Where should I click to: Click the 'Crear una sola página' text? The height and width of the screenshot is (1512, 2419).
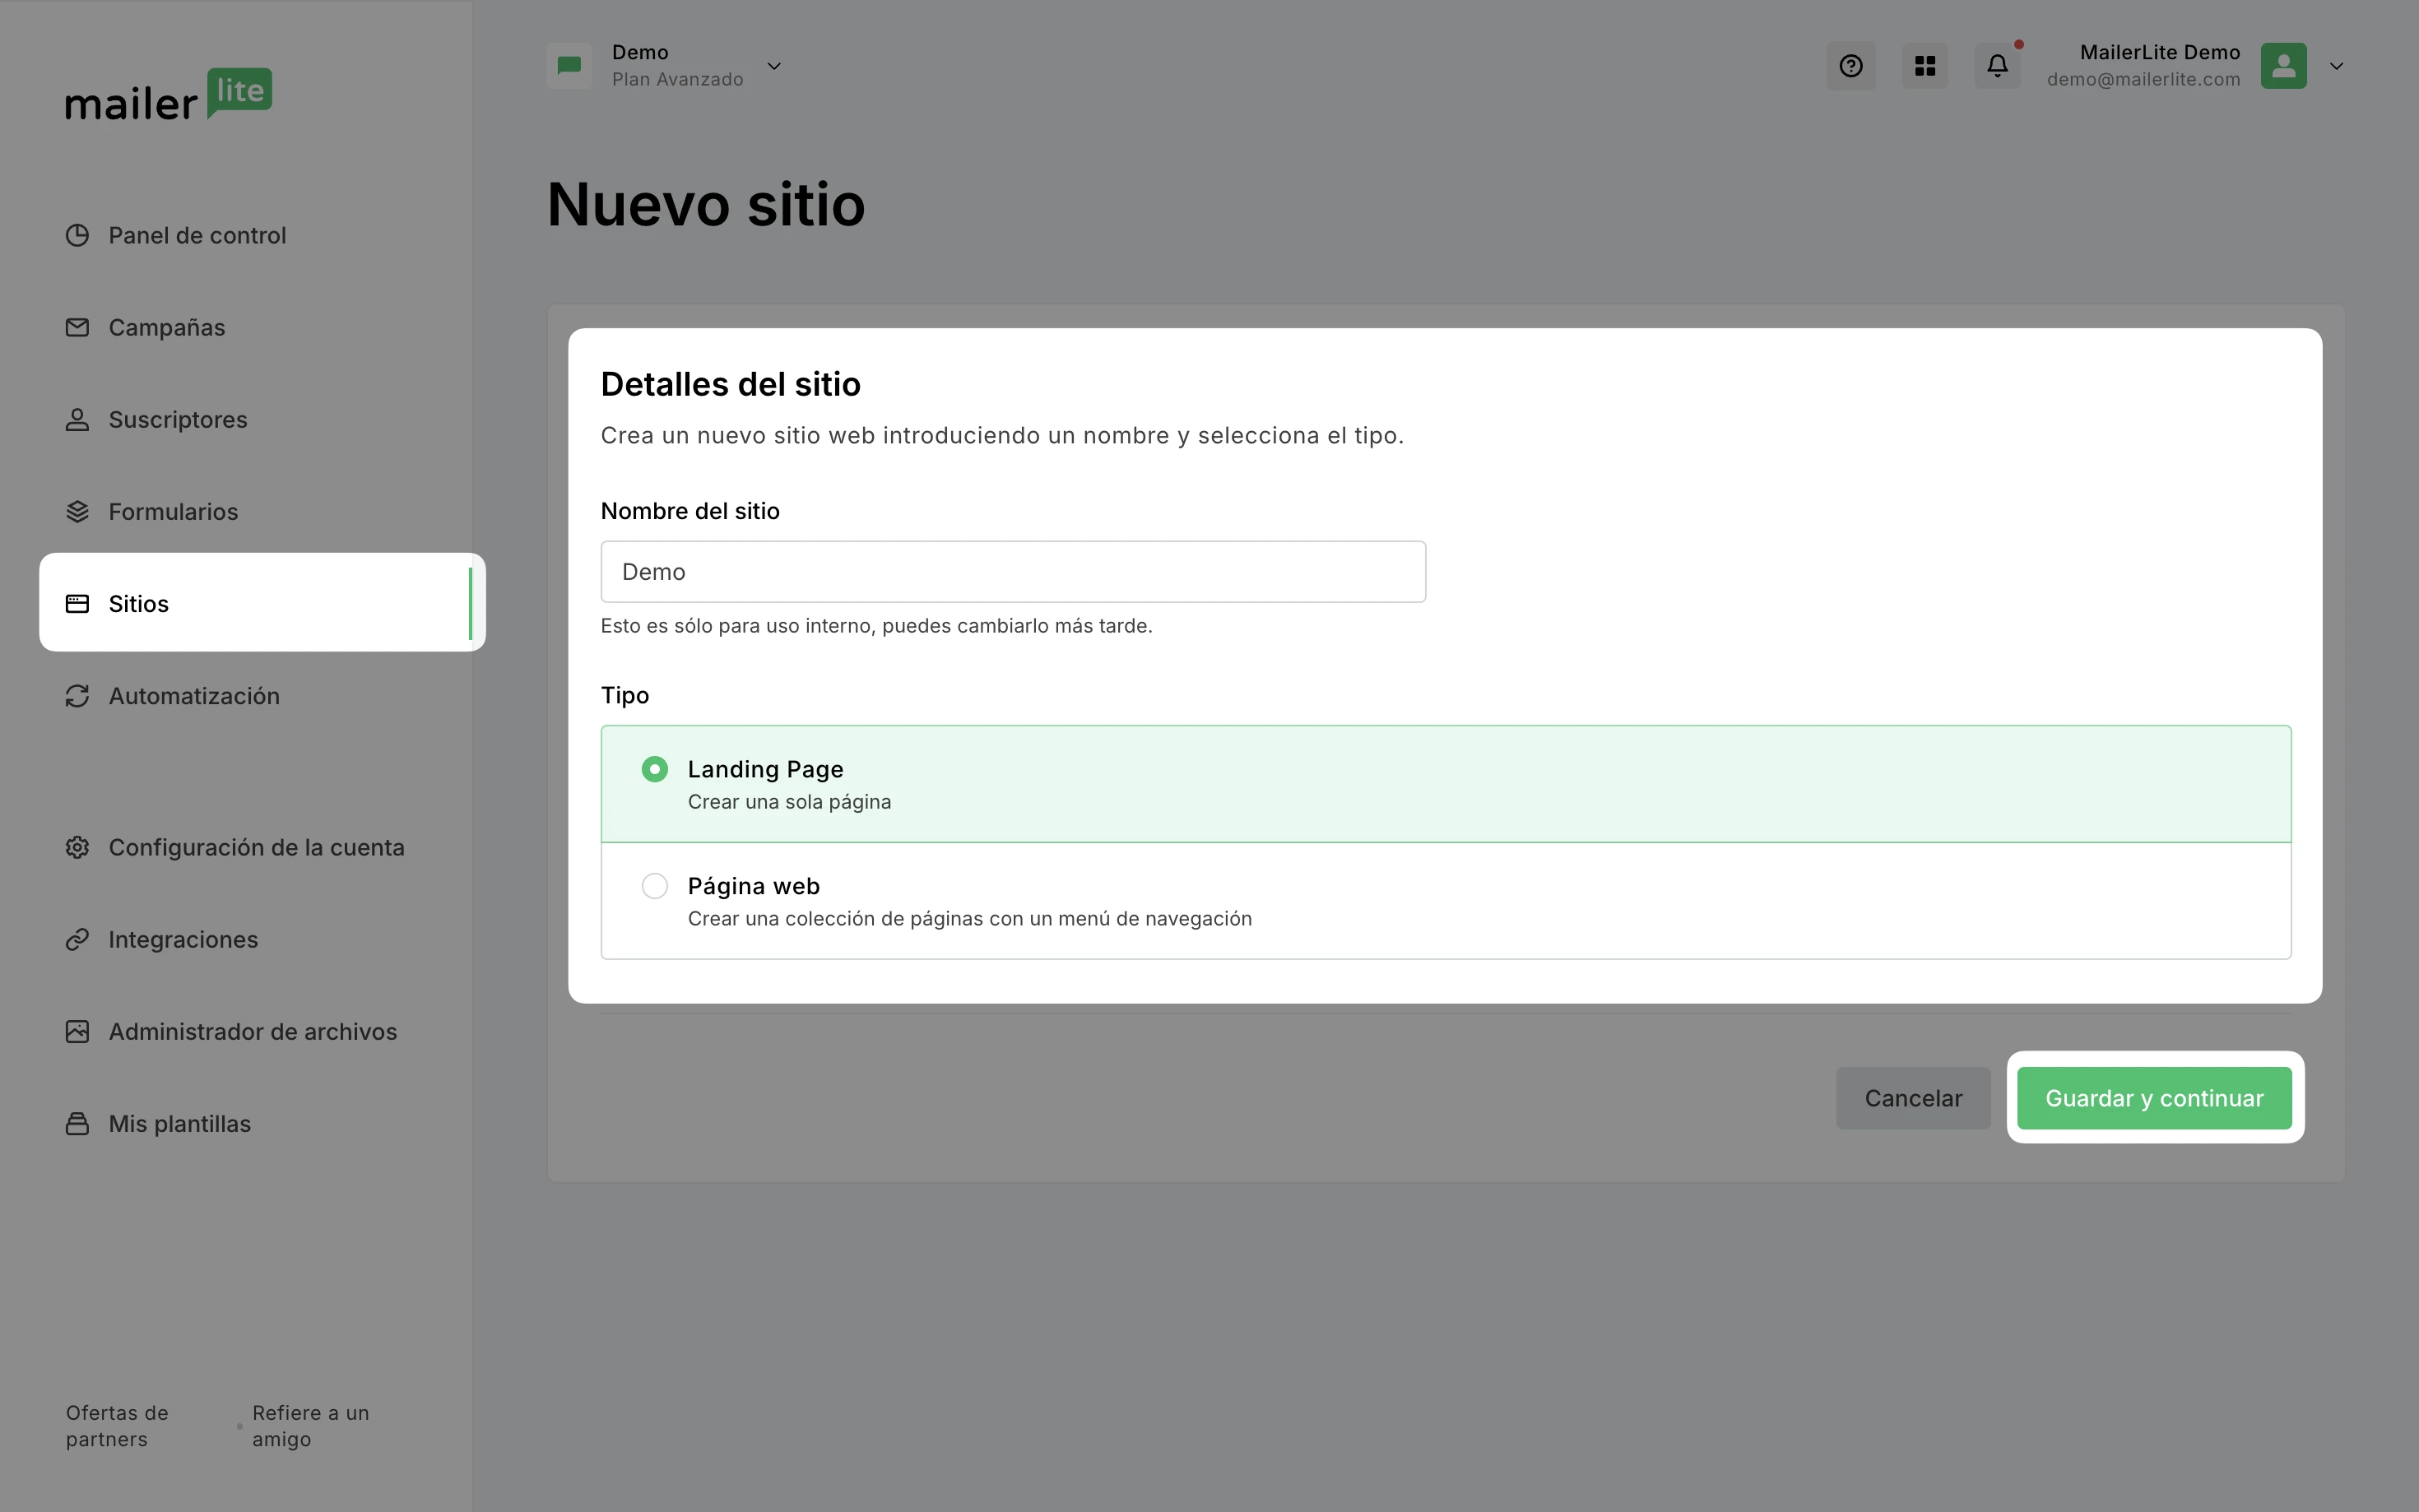click(789, 801)
